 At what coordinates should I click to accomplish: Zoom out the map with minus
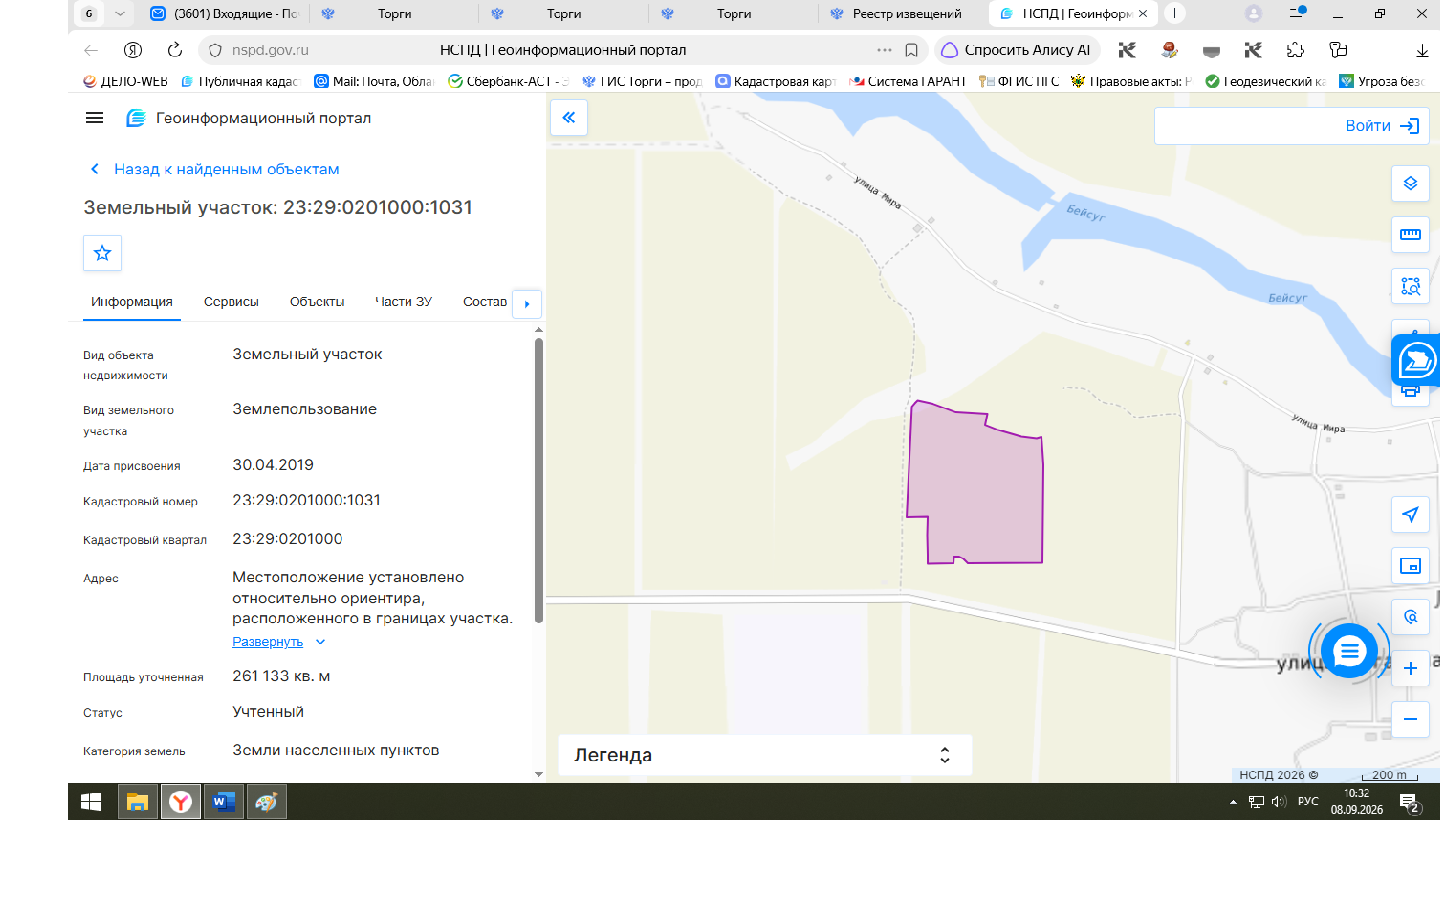(1410, 719)
